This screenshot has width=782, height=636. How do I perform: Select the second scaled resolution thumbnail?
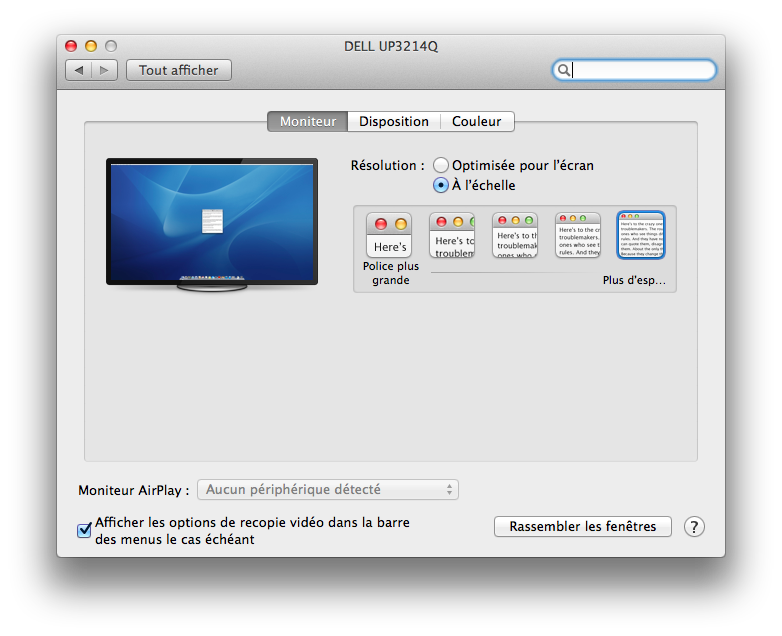click(452, 235)
